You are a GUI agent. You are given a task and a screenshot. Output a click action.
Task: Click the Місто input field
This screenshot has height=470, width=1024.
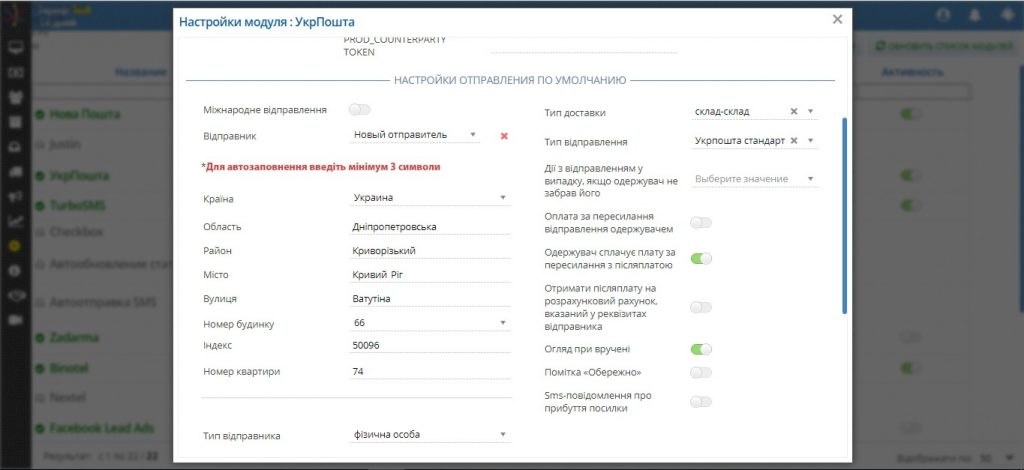[430, 275]
